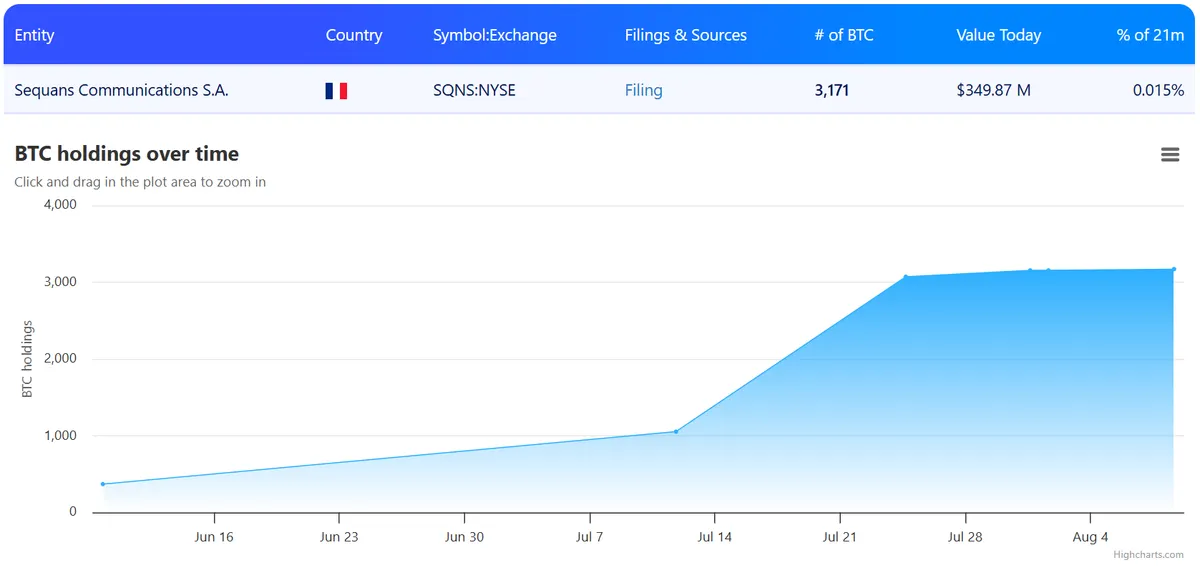
Task: Click the zoom instruction subtitle text
Action: tap(140, 182)
